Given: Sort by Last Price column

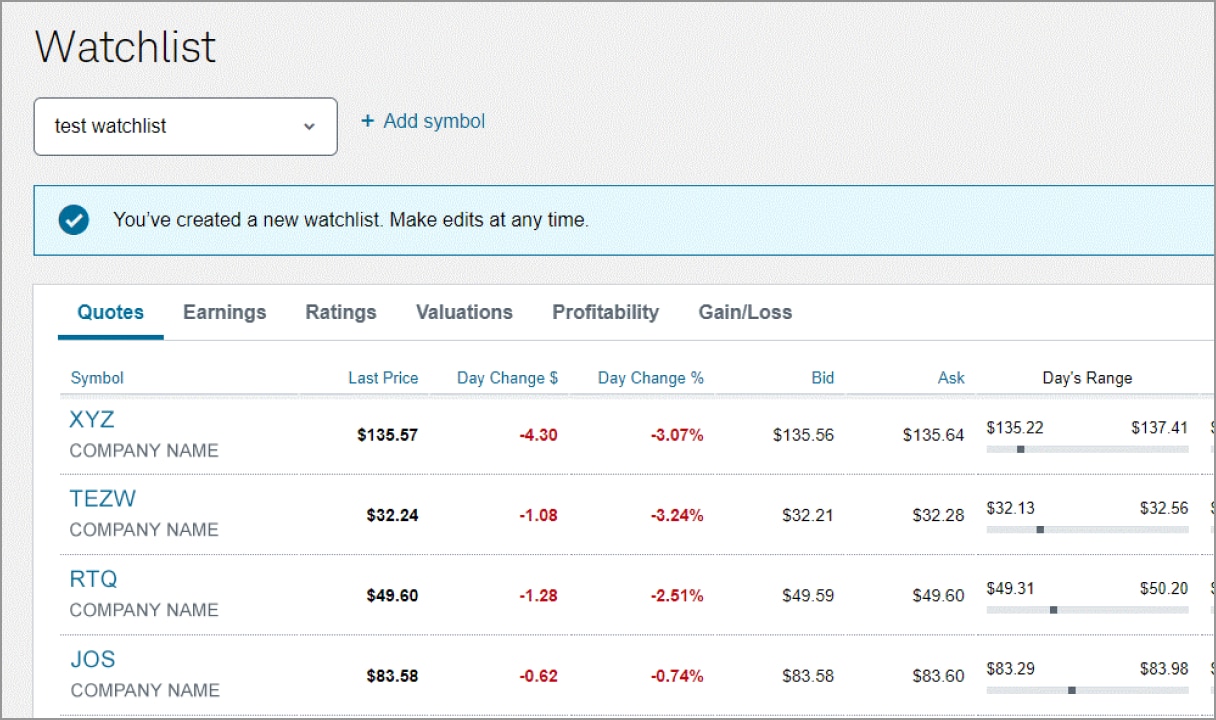Looking at the screenshot, I should (x=383, y=378).
